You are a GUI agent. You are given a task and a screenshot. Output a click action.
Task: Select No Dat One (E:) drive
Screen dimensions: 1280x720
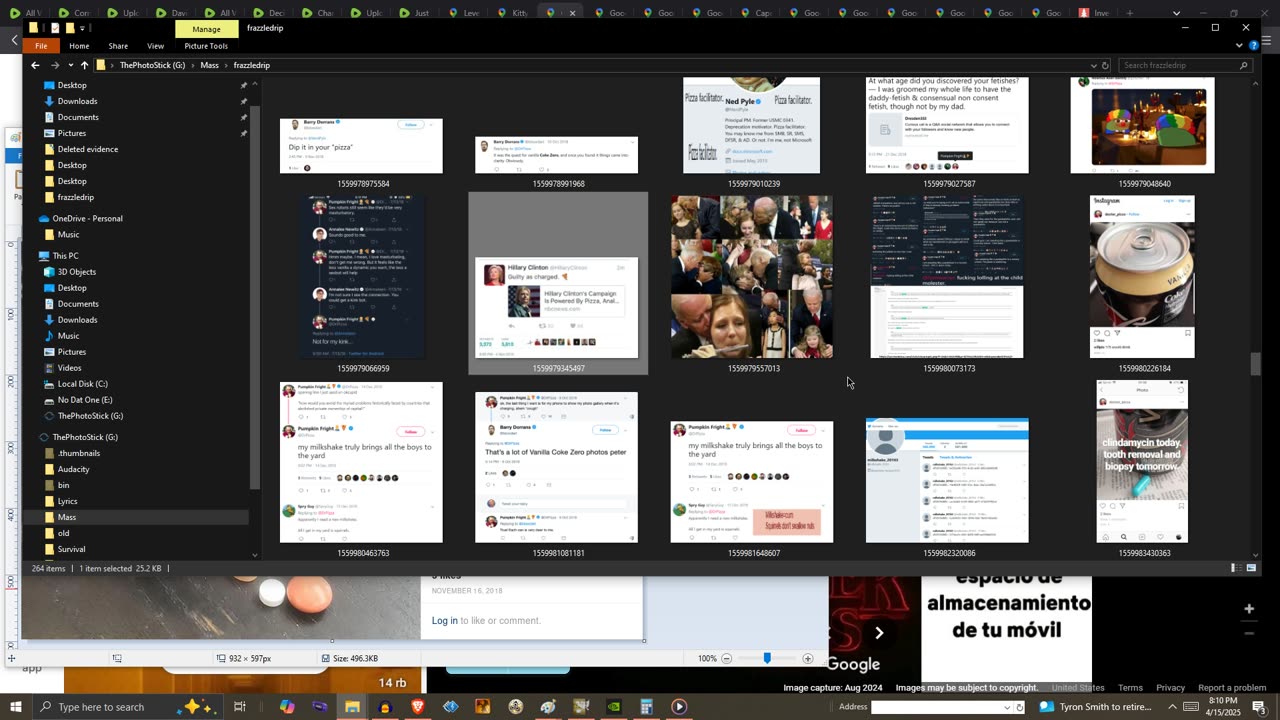click(x=85, y=400)
